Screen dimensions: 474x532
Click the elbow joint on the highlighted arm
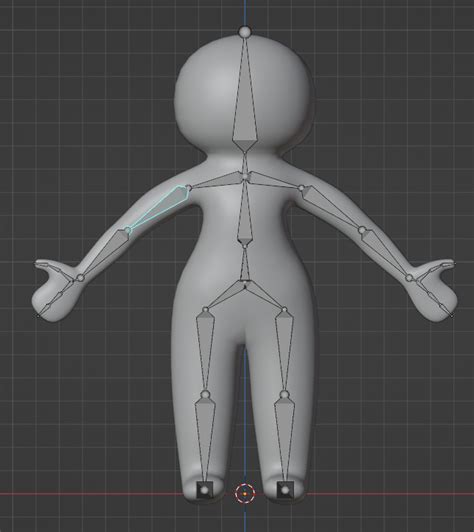click(x=128, y=231)
